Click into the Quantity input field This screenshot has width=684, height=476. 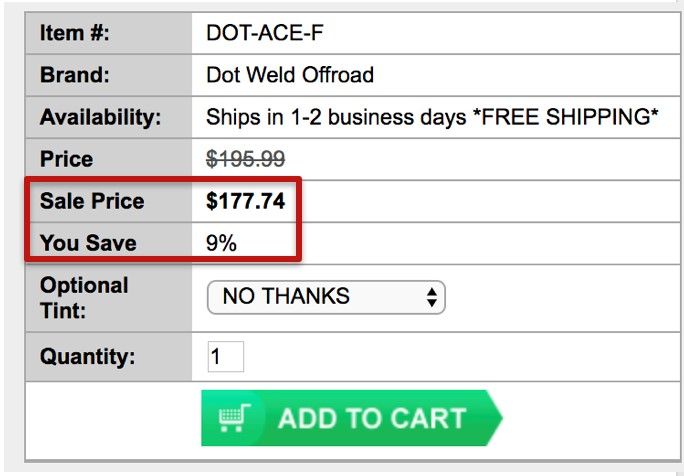(x=226, y=356)
